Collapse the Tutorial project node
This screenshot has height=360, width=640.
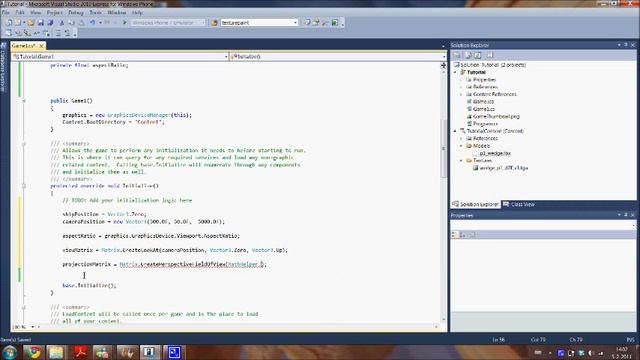click(x=456, y=72)
